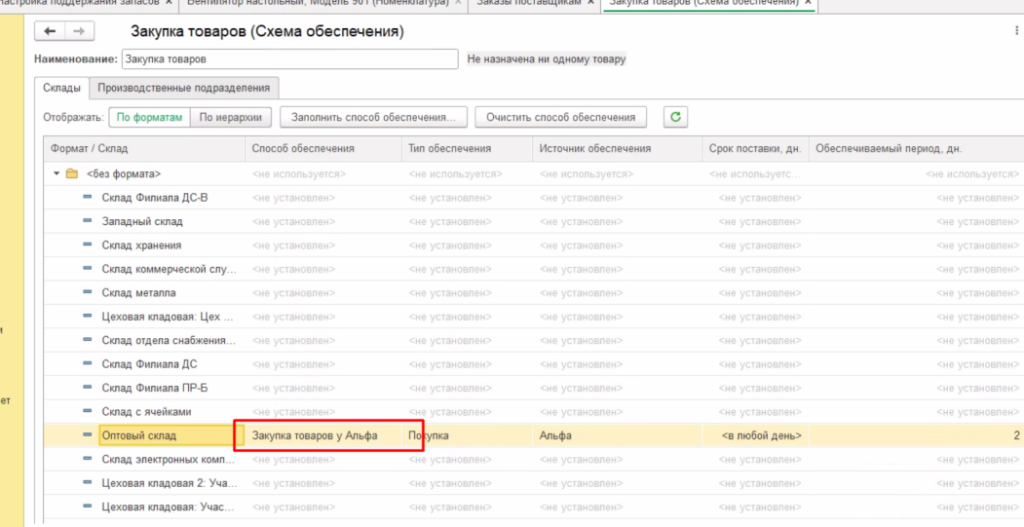Click the forward navigation arrow
The height and width of the screenshot is (527, 1024).
79,32
